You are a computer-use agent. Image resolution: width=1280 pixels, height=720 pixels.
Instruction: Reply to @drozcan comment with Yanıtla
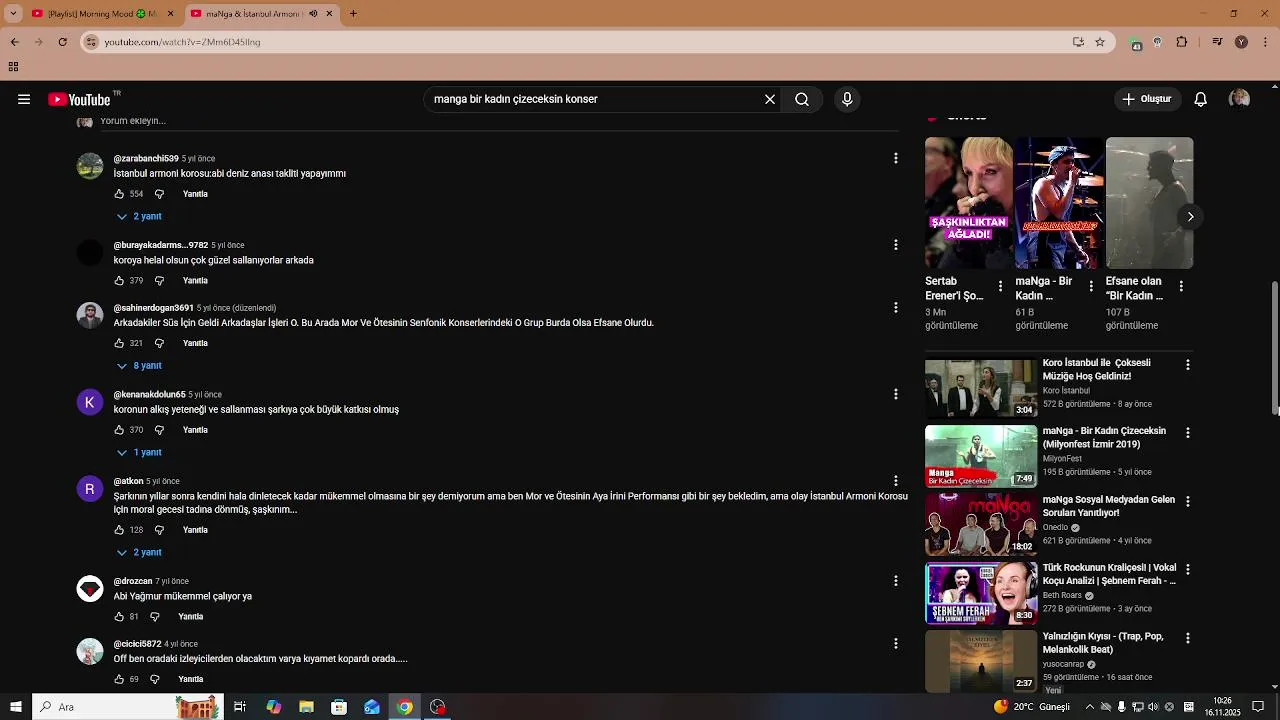(190, 617)
